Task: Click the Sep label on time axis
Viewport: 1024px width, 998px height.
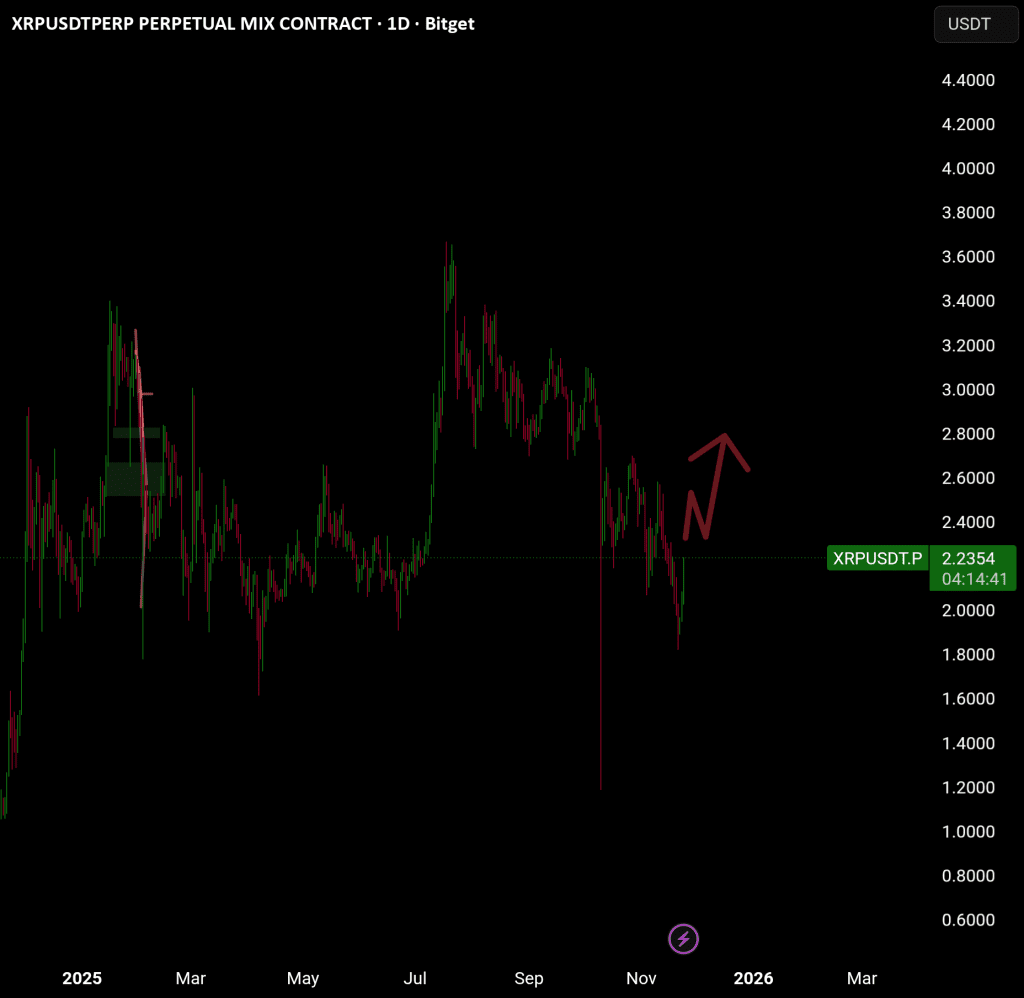Action: 528,978
